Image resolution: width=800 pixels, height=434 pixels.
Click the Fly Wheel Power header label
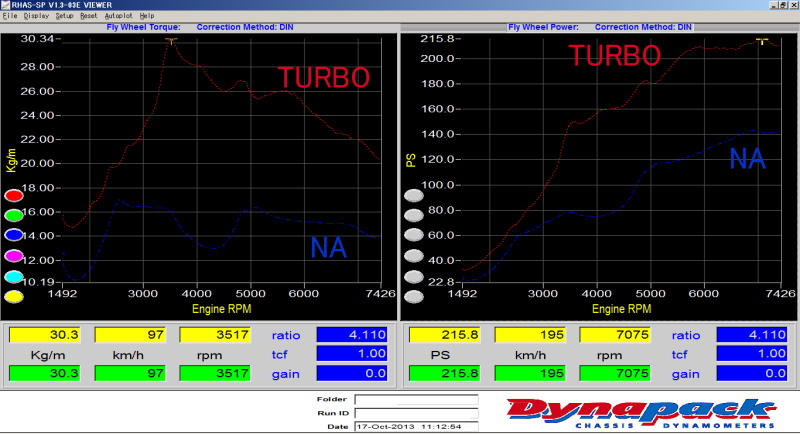(x=543, y=27)
